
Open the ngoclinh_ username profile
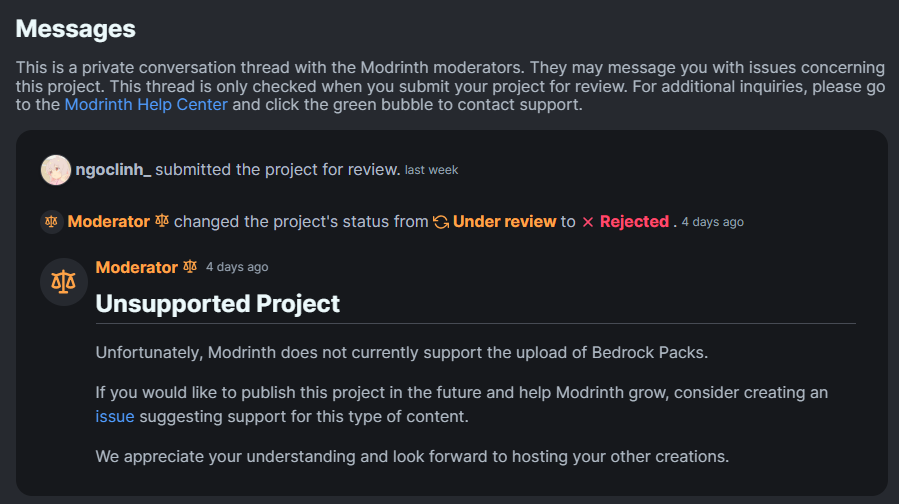pos(114,170)
